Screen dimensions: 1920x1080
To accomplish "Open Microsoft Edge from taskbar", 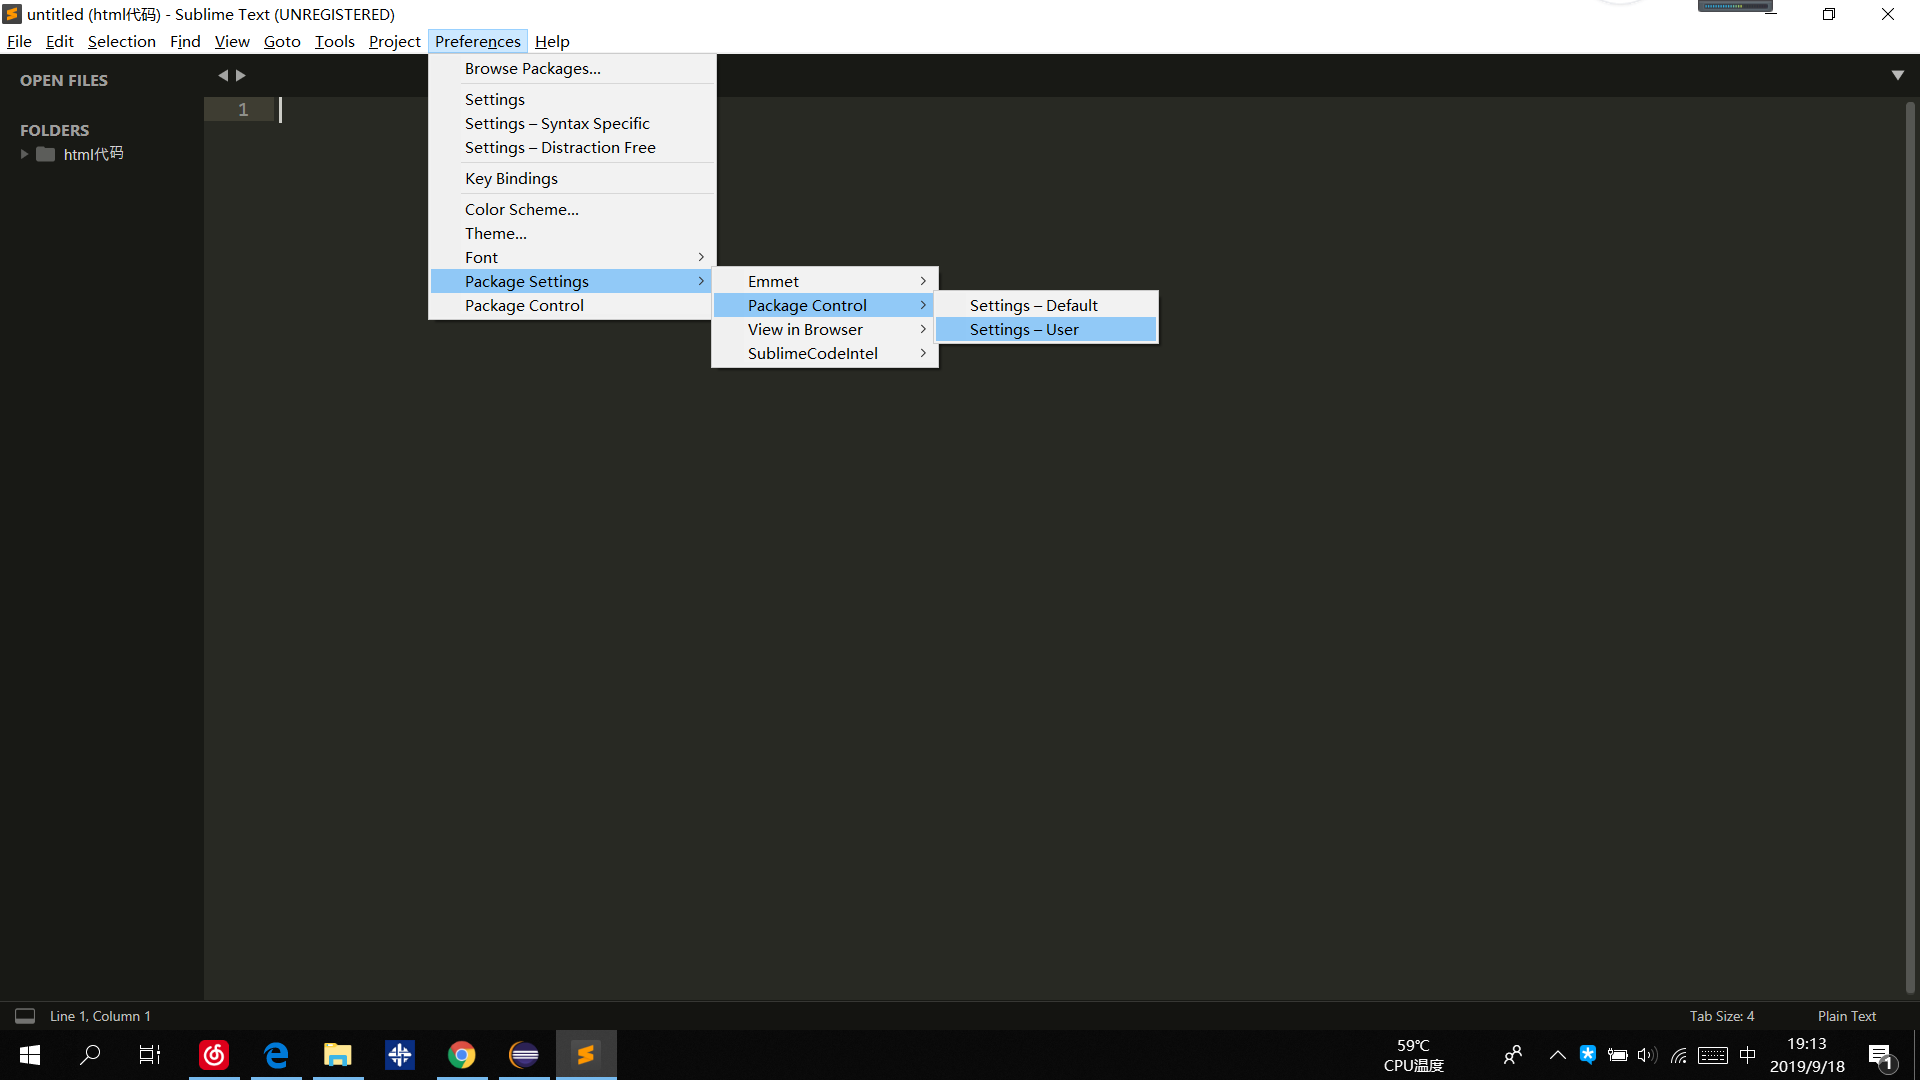I will coord(276,1055).
